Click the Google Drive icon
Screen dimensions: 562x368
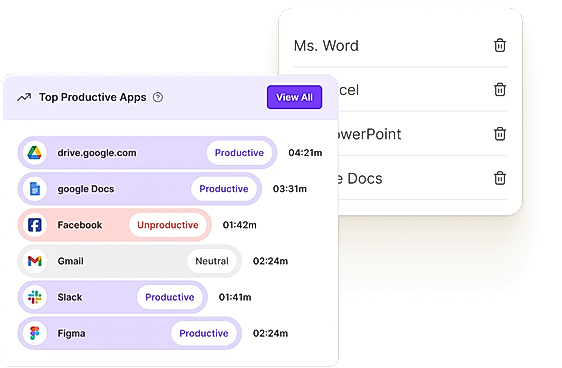[35, 153]
